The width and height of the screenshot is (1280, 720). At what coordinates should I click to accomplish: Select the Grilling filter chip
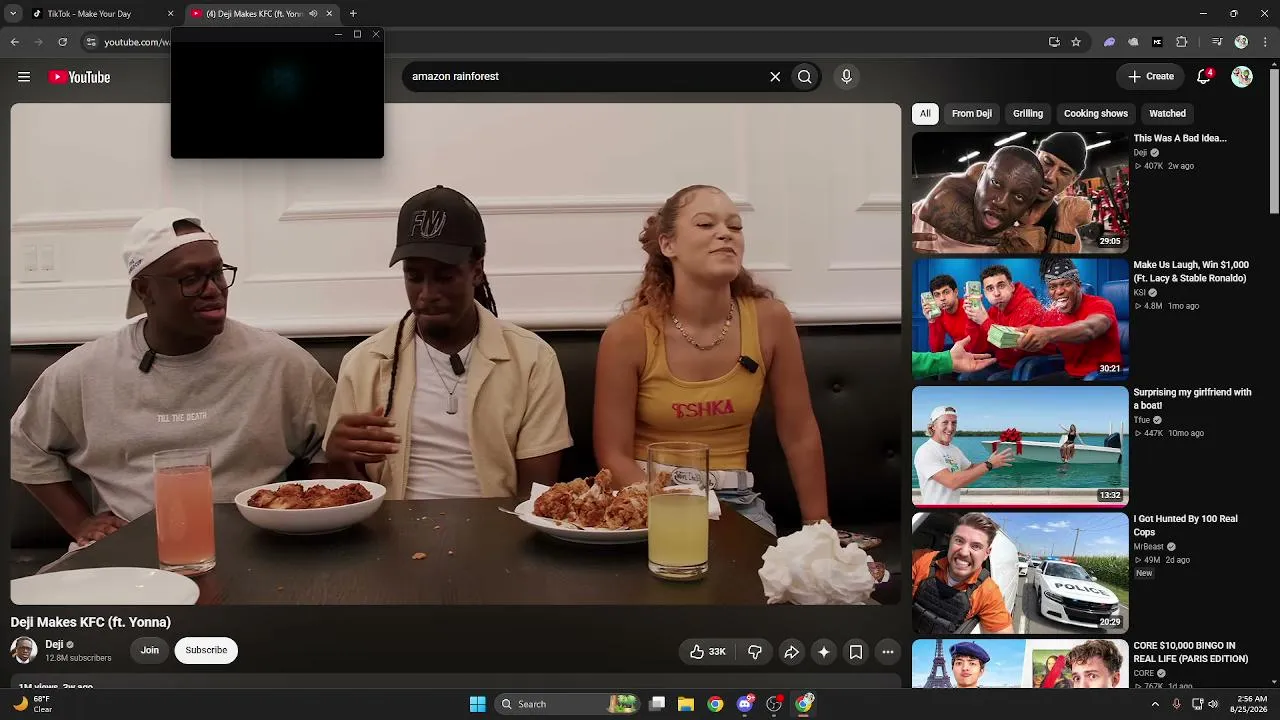tap(1028, 113)
